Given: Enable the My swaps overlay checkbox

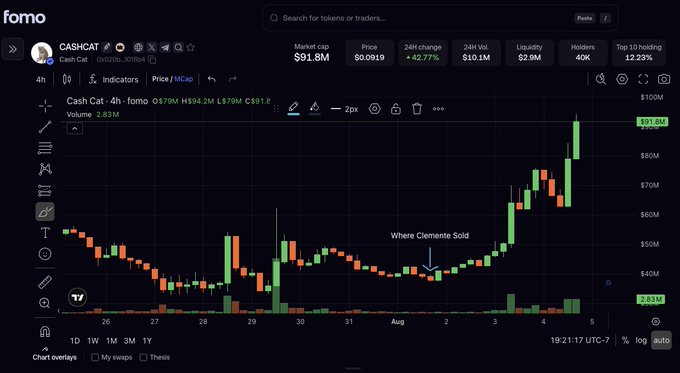Looking at the screenshot, I should (95, 357).
